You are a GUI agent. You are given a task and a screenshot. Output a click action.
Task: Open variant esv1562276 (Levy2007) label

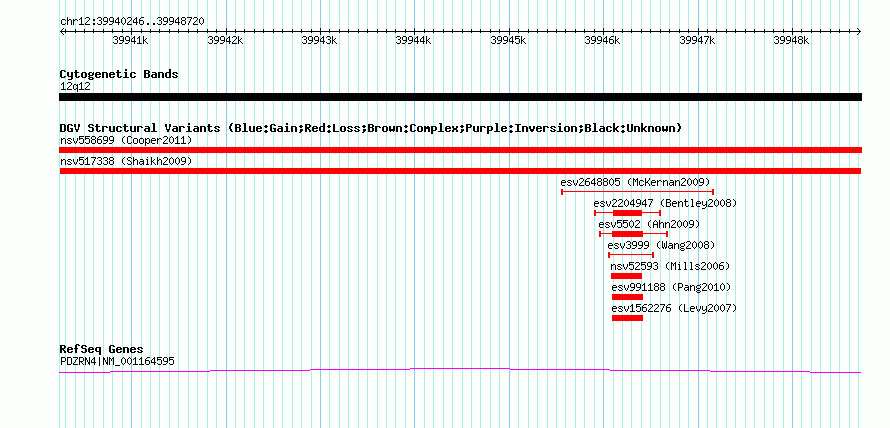[x=674, y=308]
